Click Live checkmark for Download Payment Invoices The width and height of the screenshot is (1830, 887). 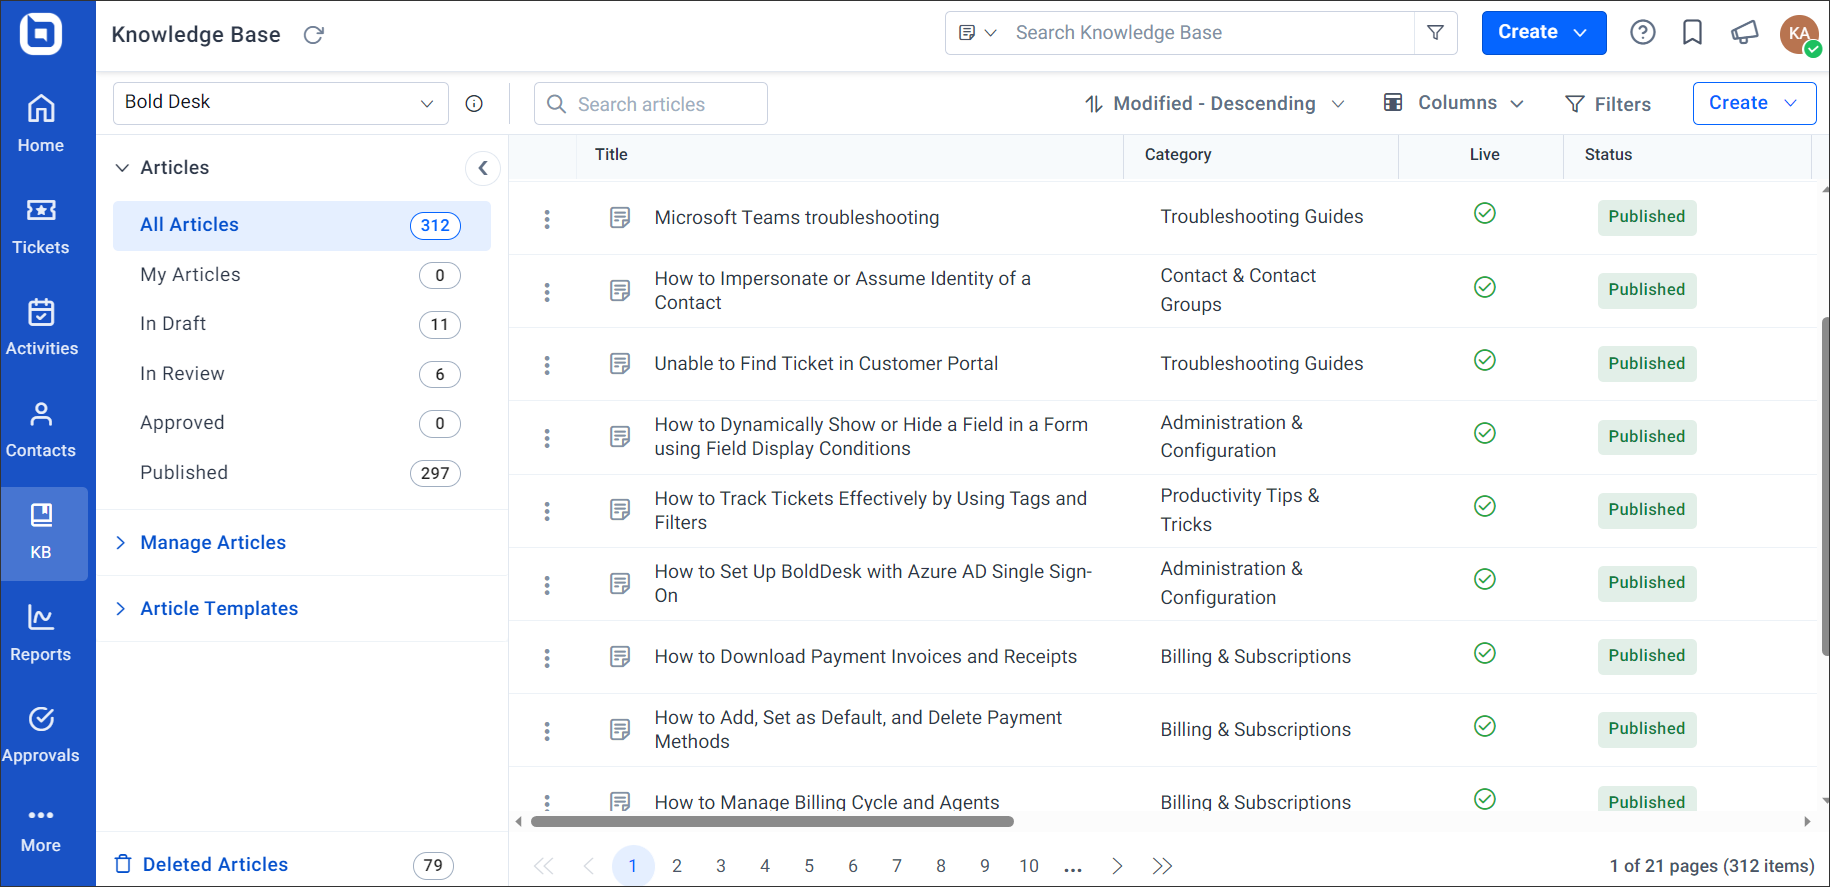tap(1485, 653)
